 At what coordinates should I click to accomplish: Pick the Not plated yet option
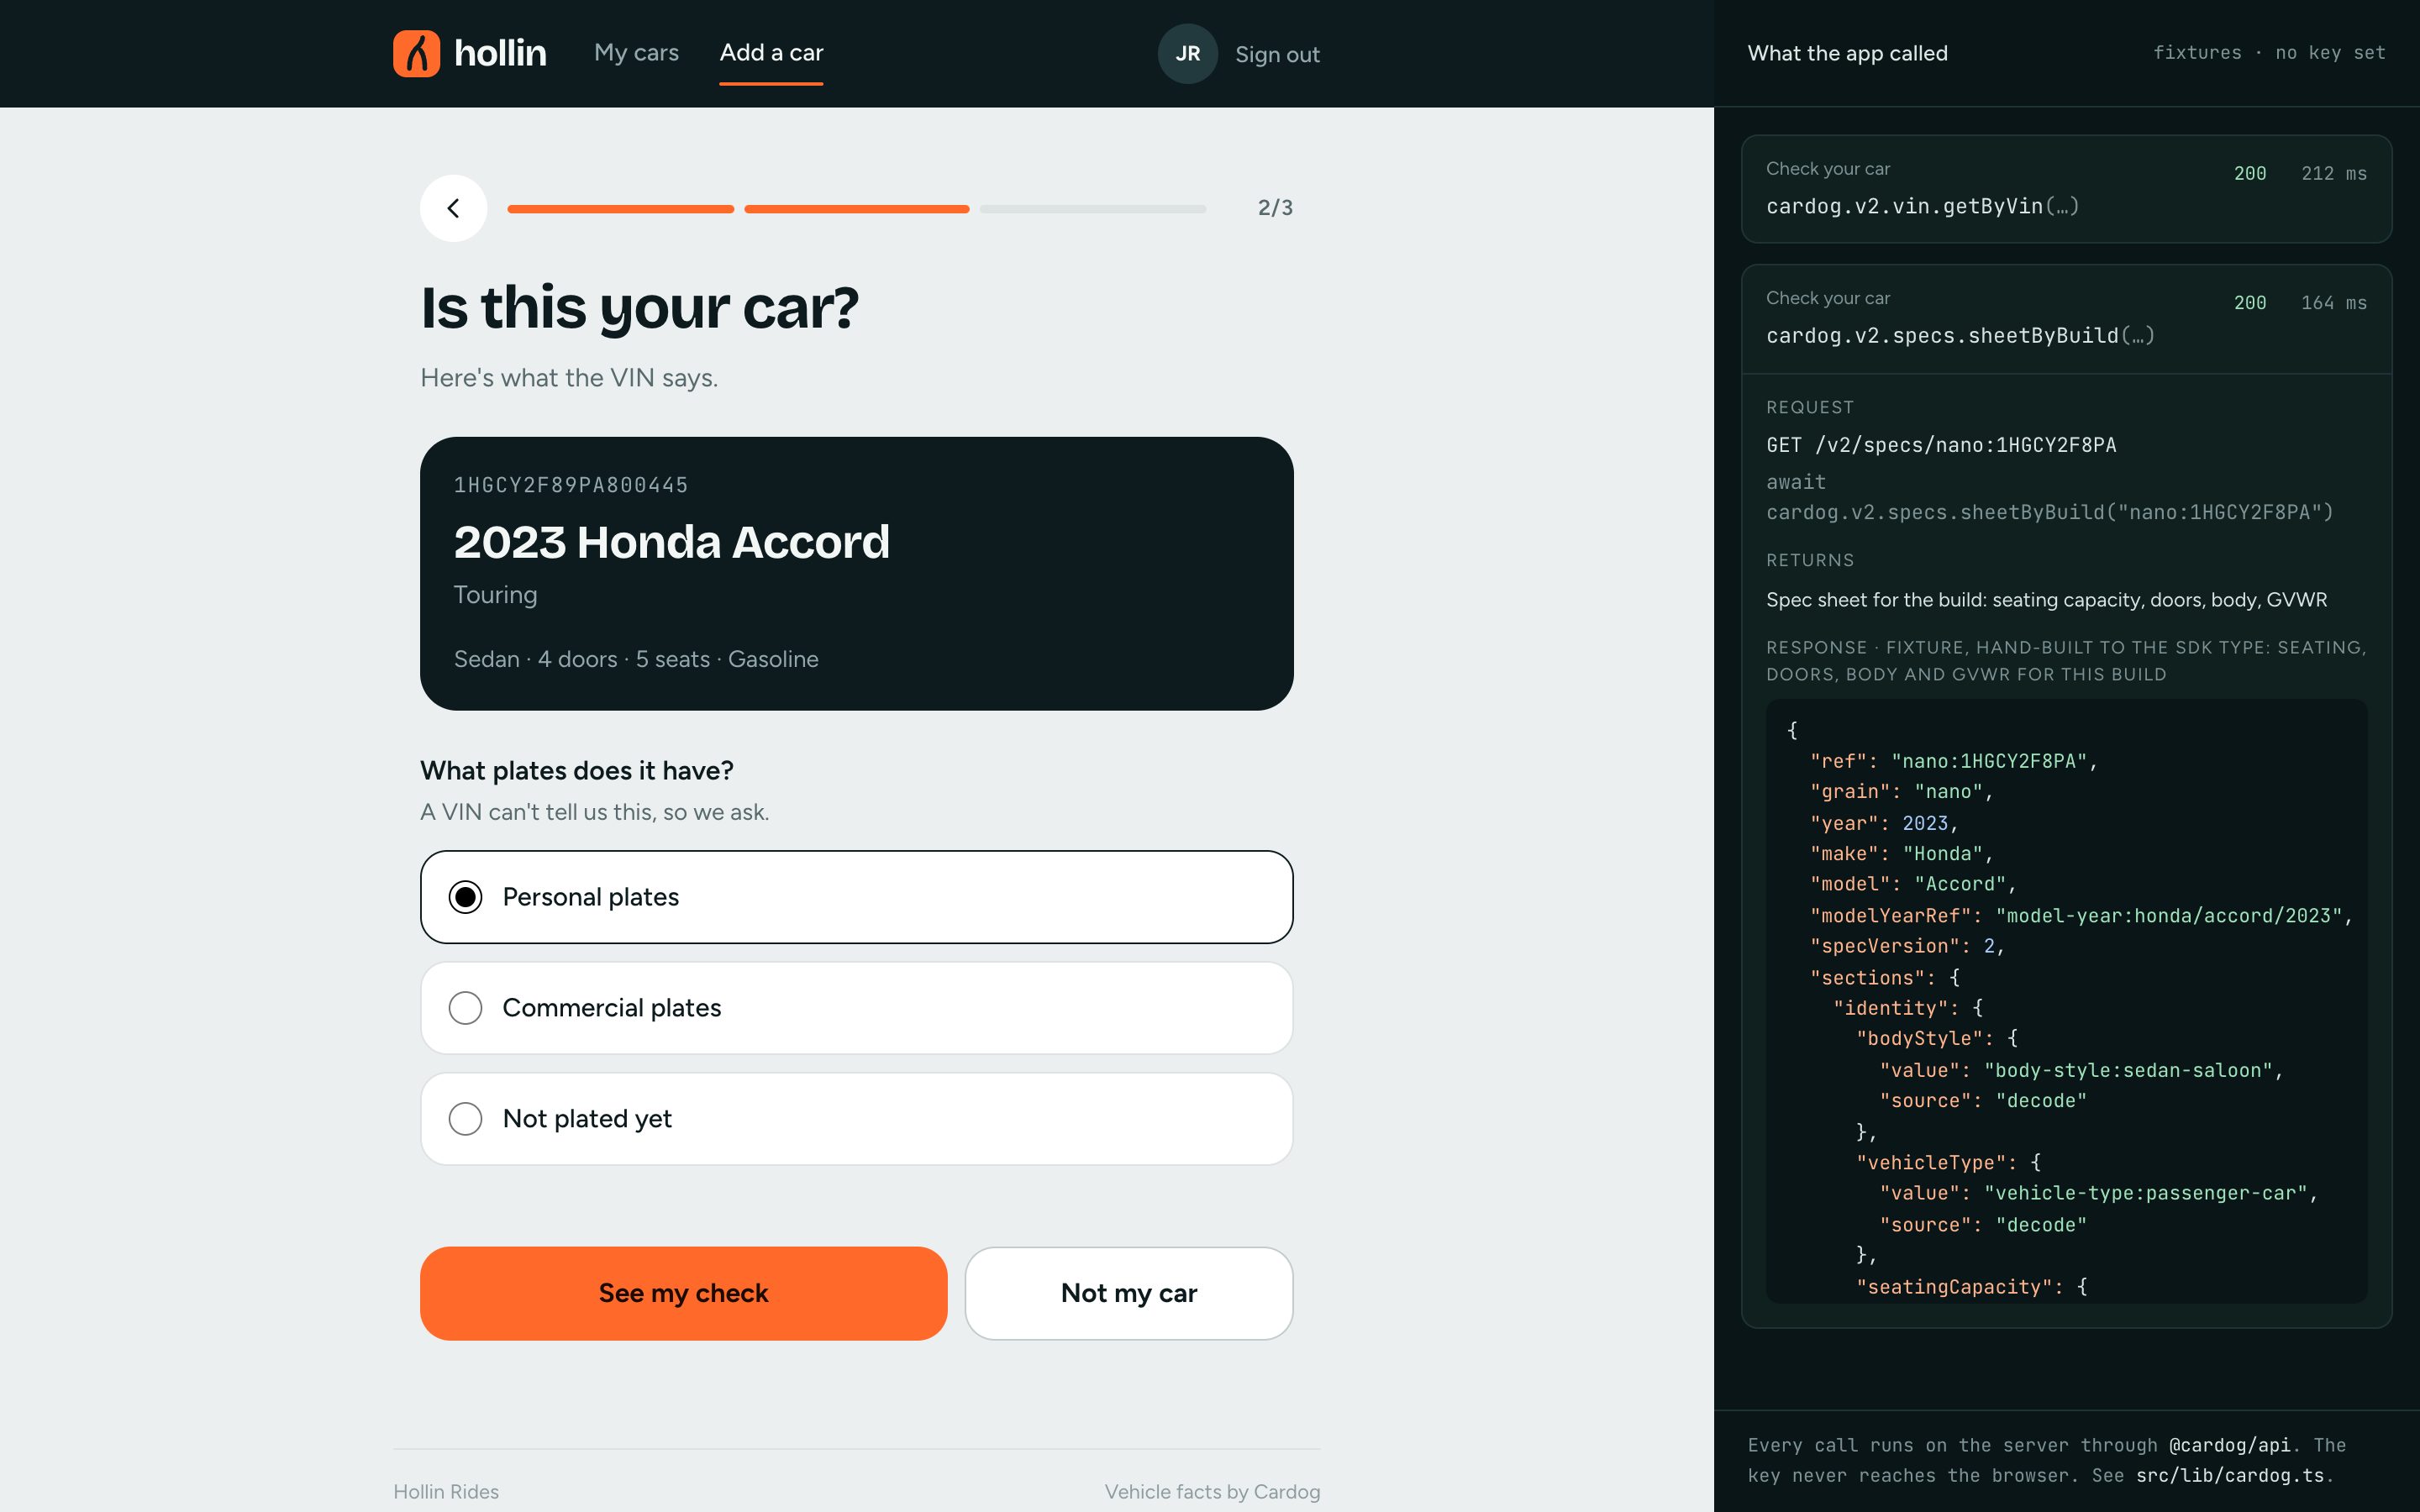coord(856,1119)
